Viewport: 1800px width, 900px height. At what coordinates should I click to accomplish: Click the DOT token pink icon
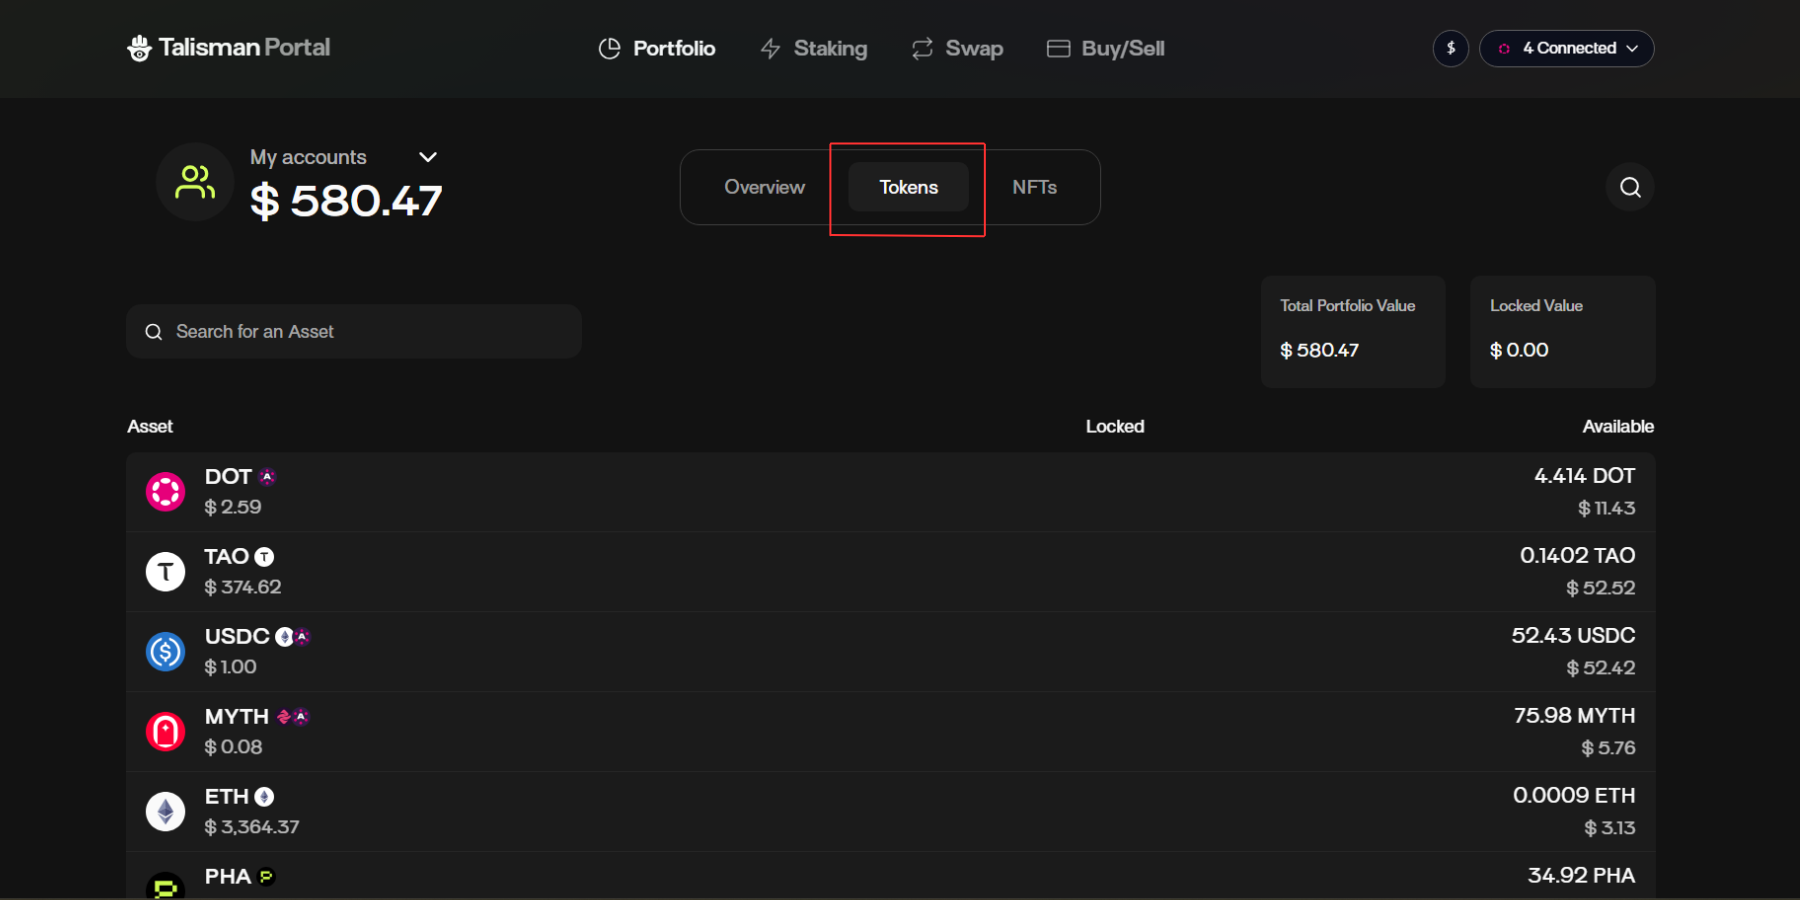166,492
